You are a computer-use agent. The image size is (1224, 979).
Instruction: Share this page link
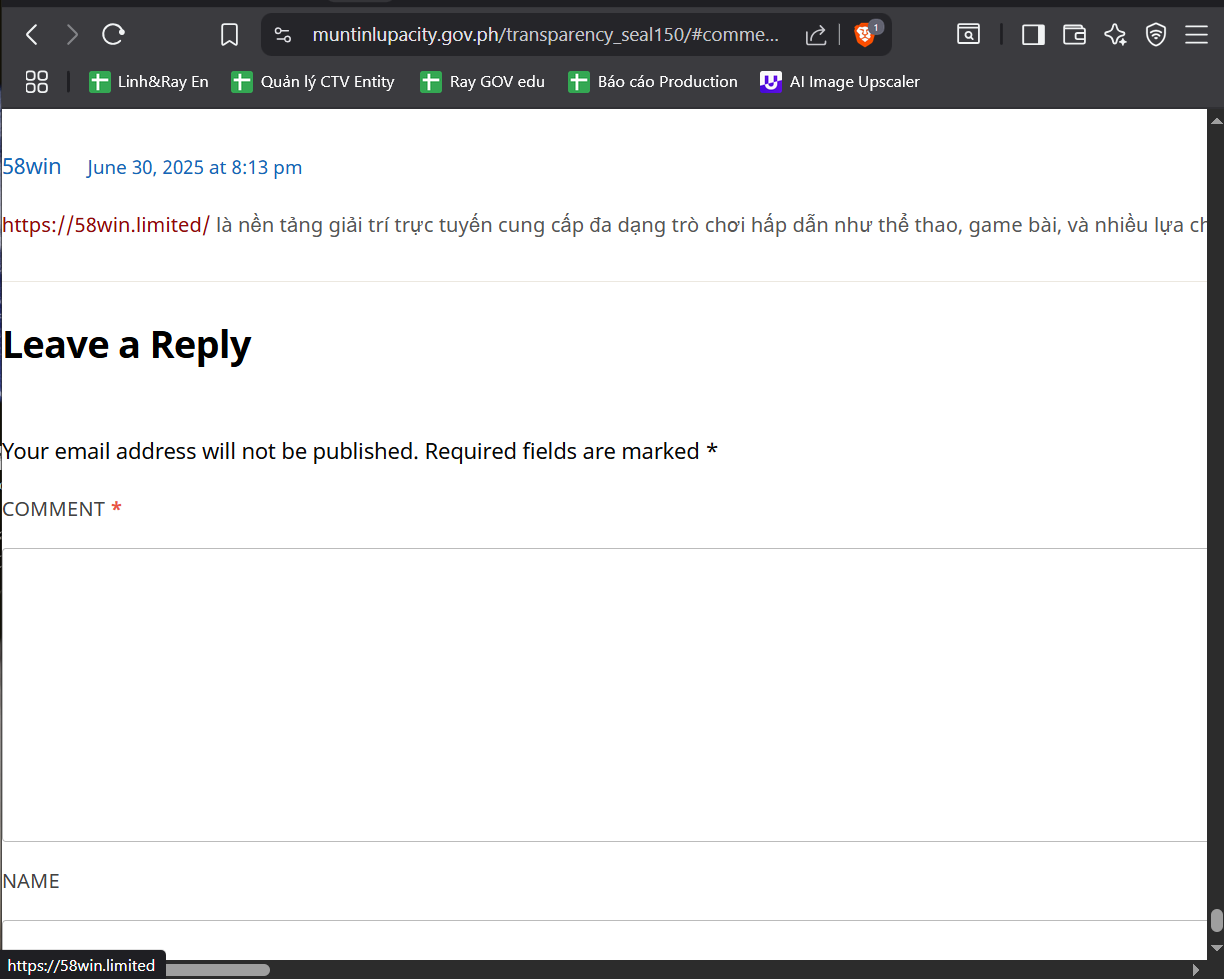pos(816,35)
